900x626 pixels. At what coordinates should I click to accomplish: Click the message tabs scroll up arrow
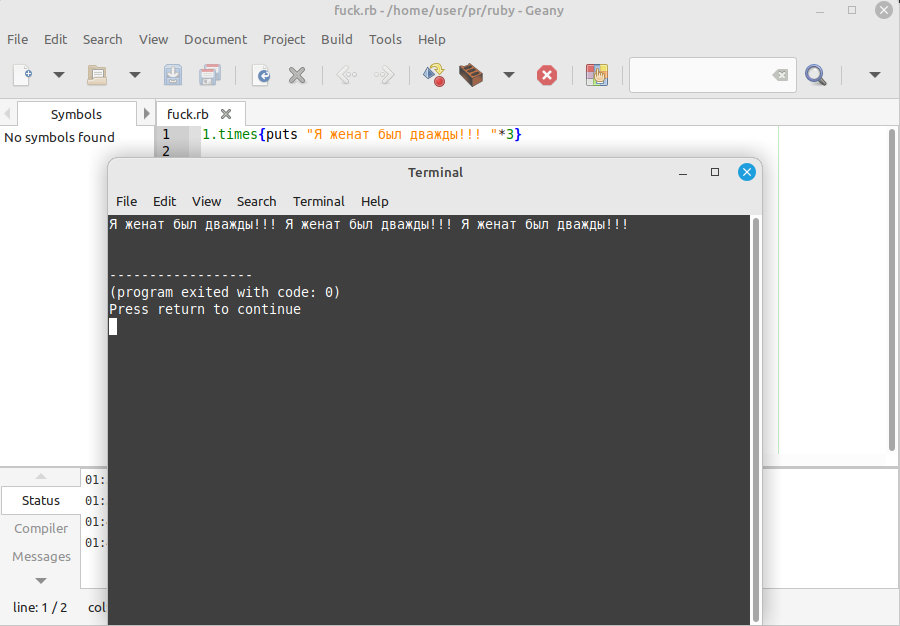click(41, 476)
